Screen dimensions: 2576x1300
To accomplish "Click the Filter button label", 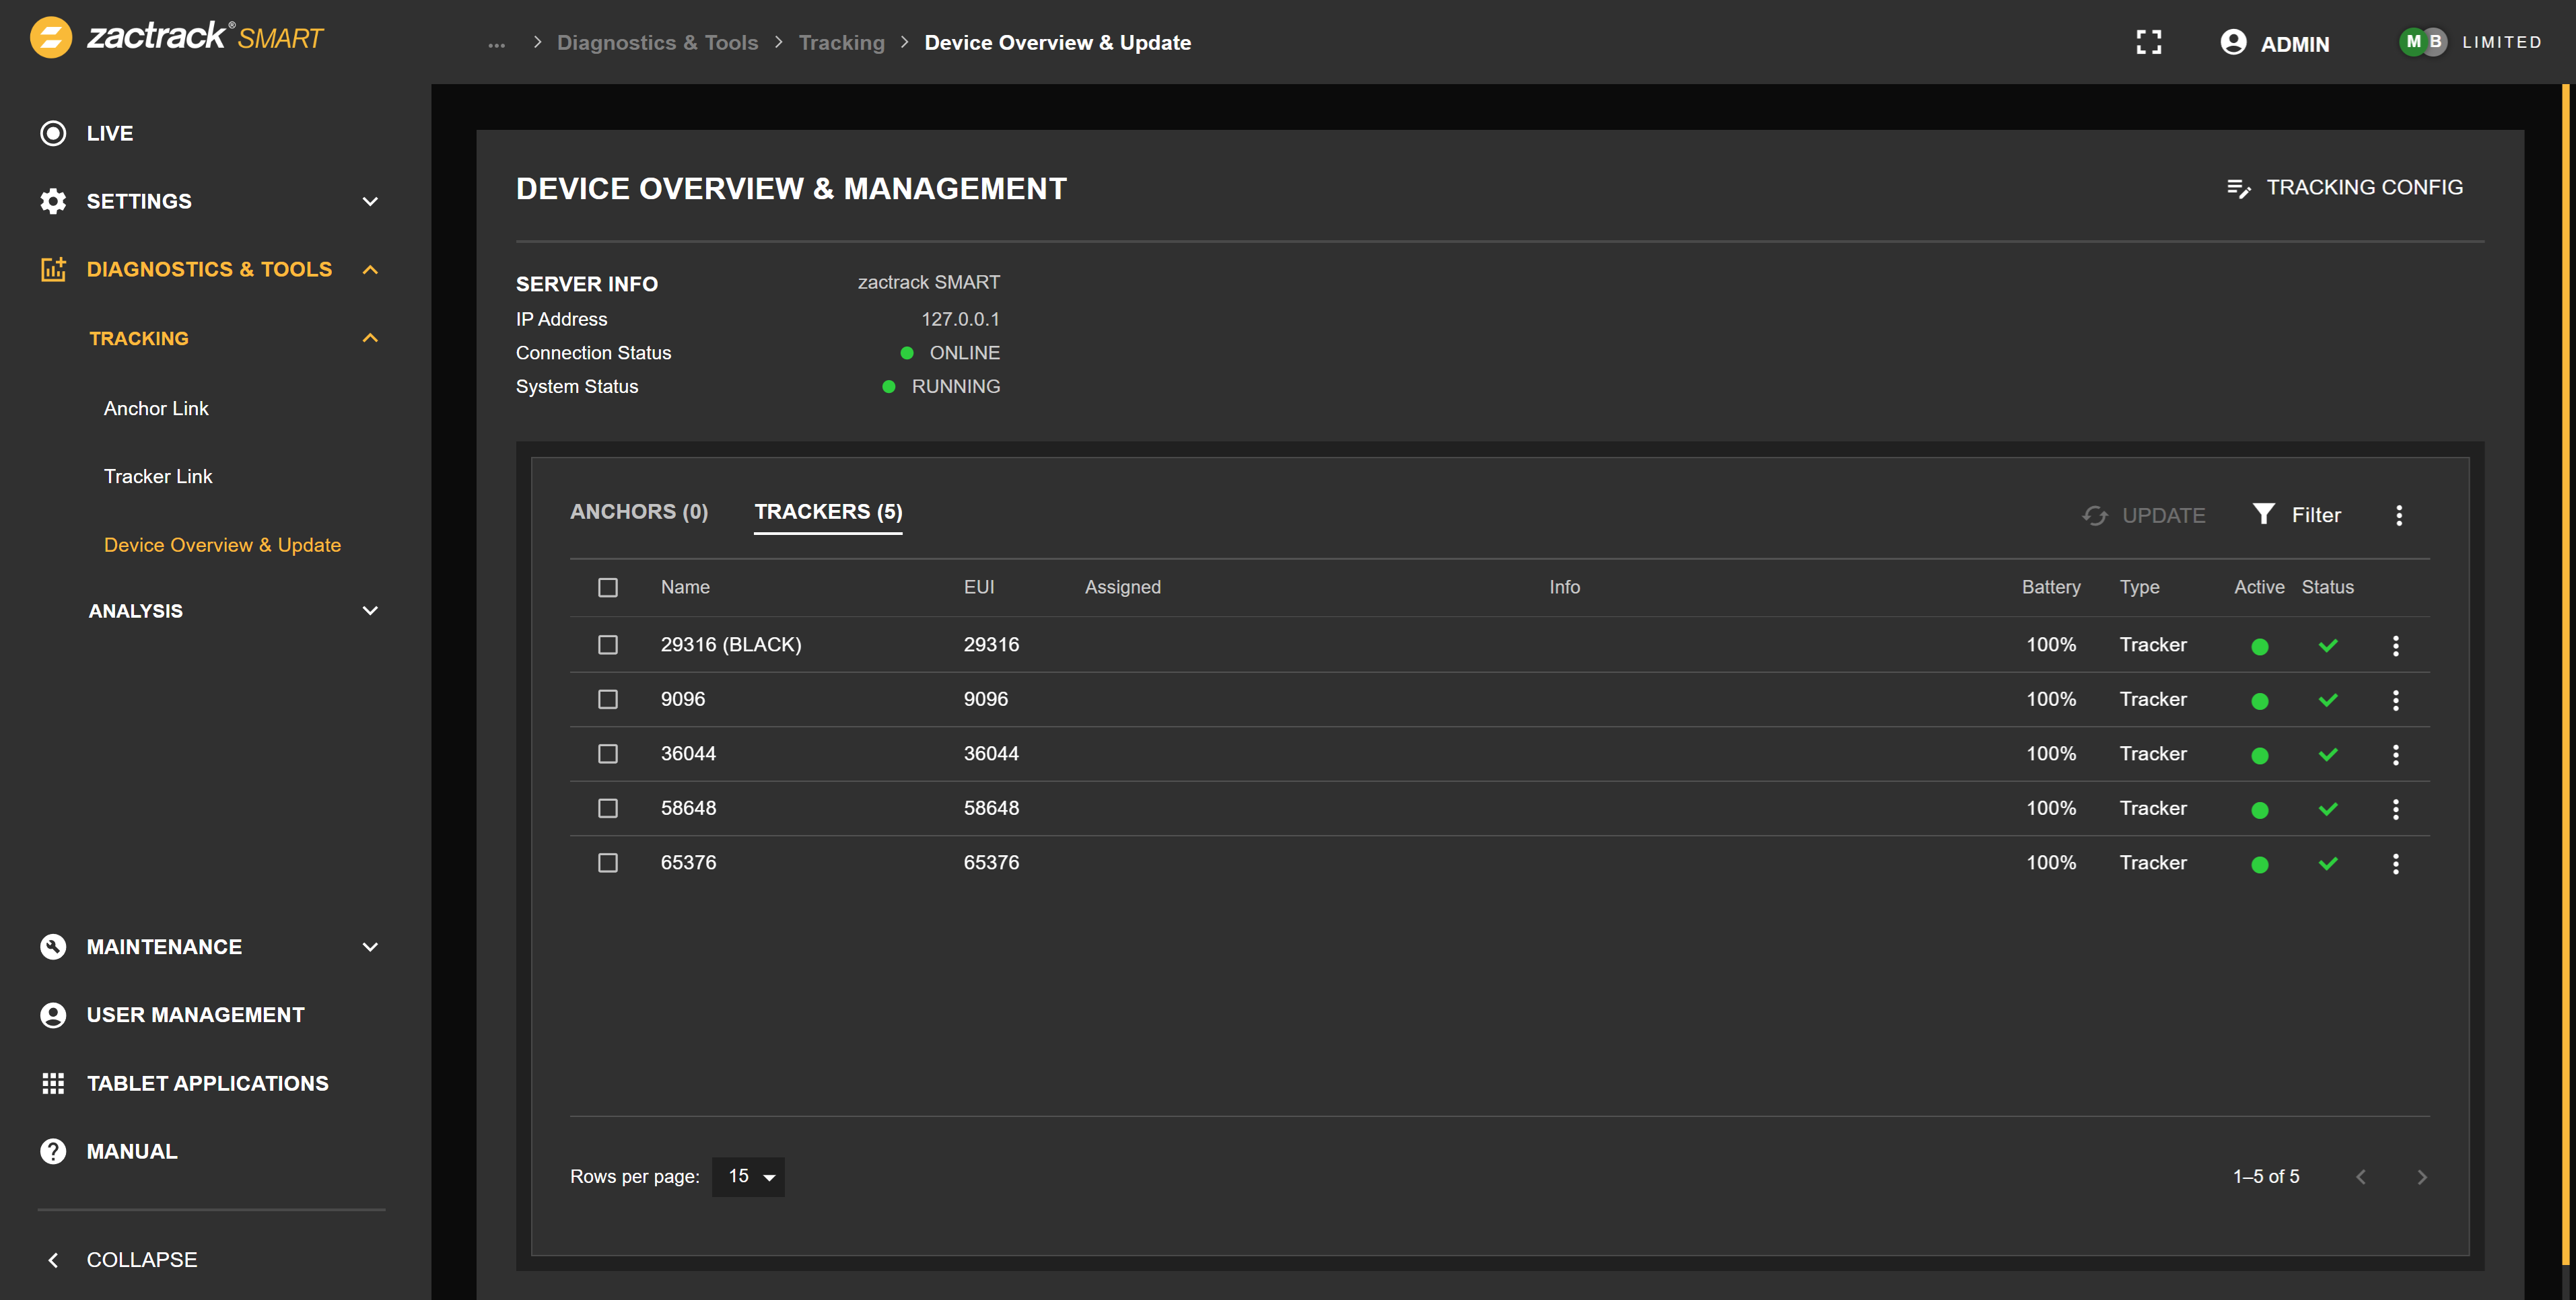I will [x=2316, y=515].
